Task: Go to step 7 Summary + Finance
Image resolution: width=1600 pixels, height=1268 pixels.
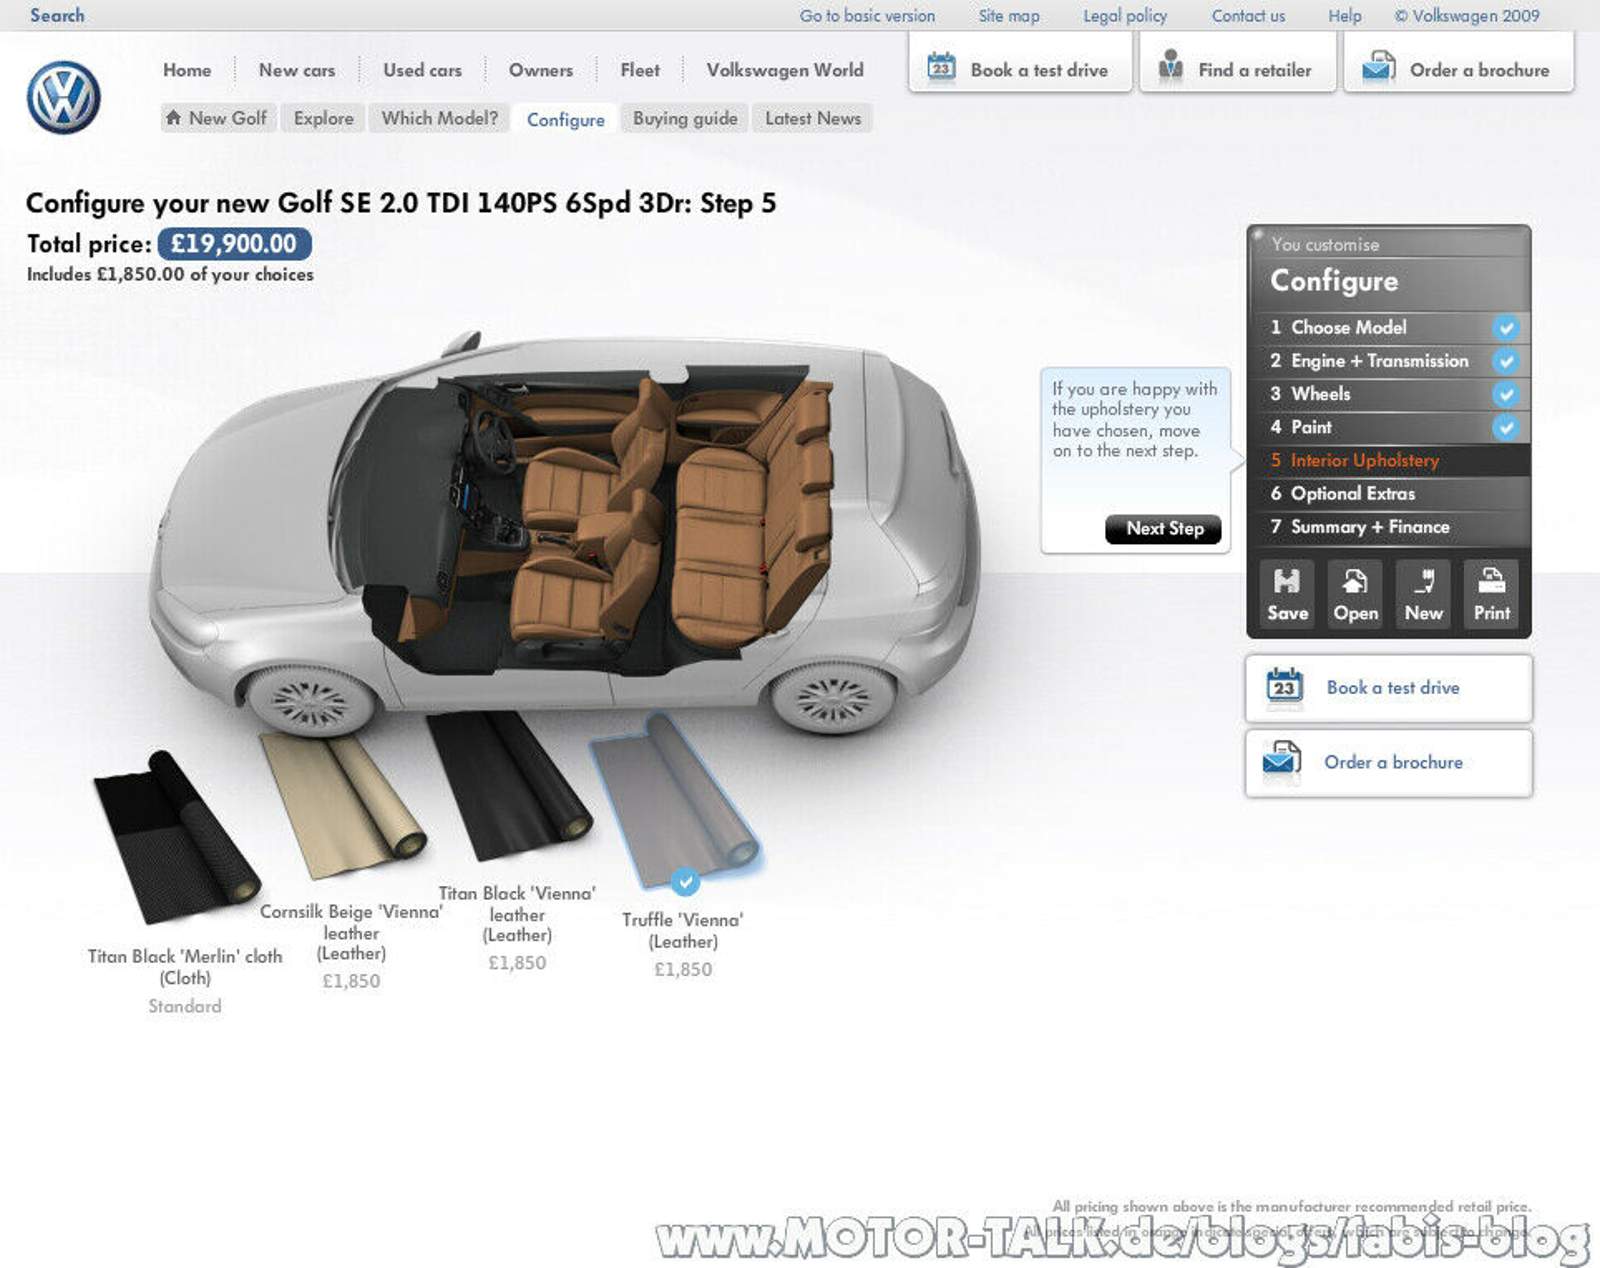Action: [x=1389, y=526]
